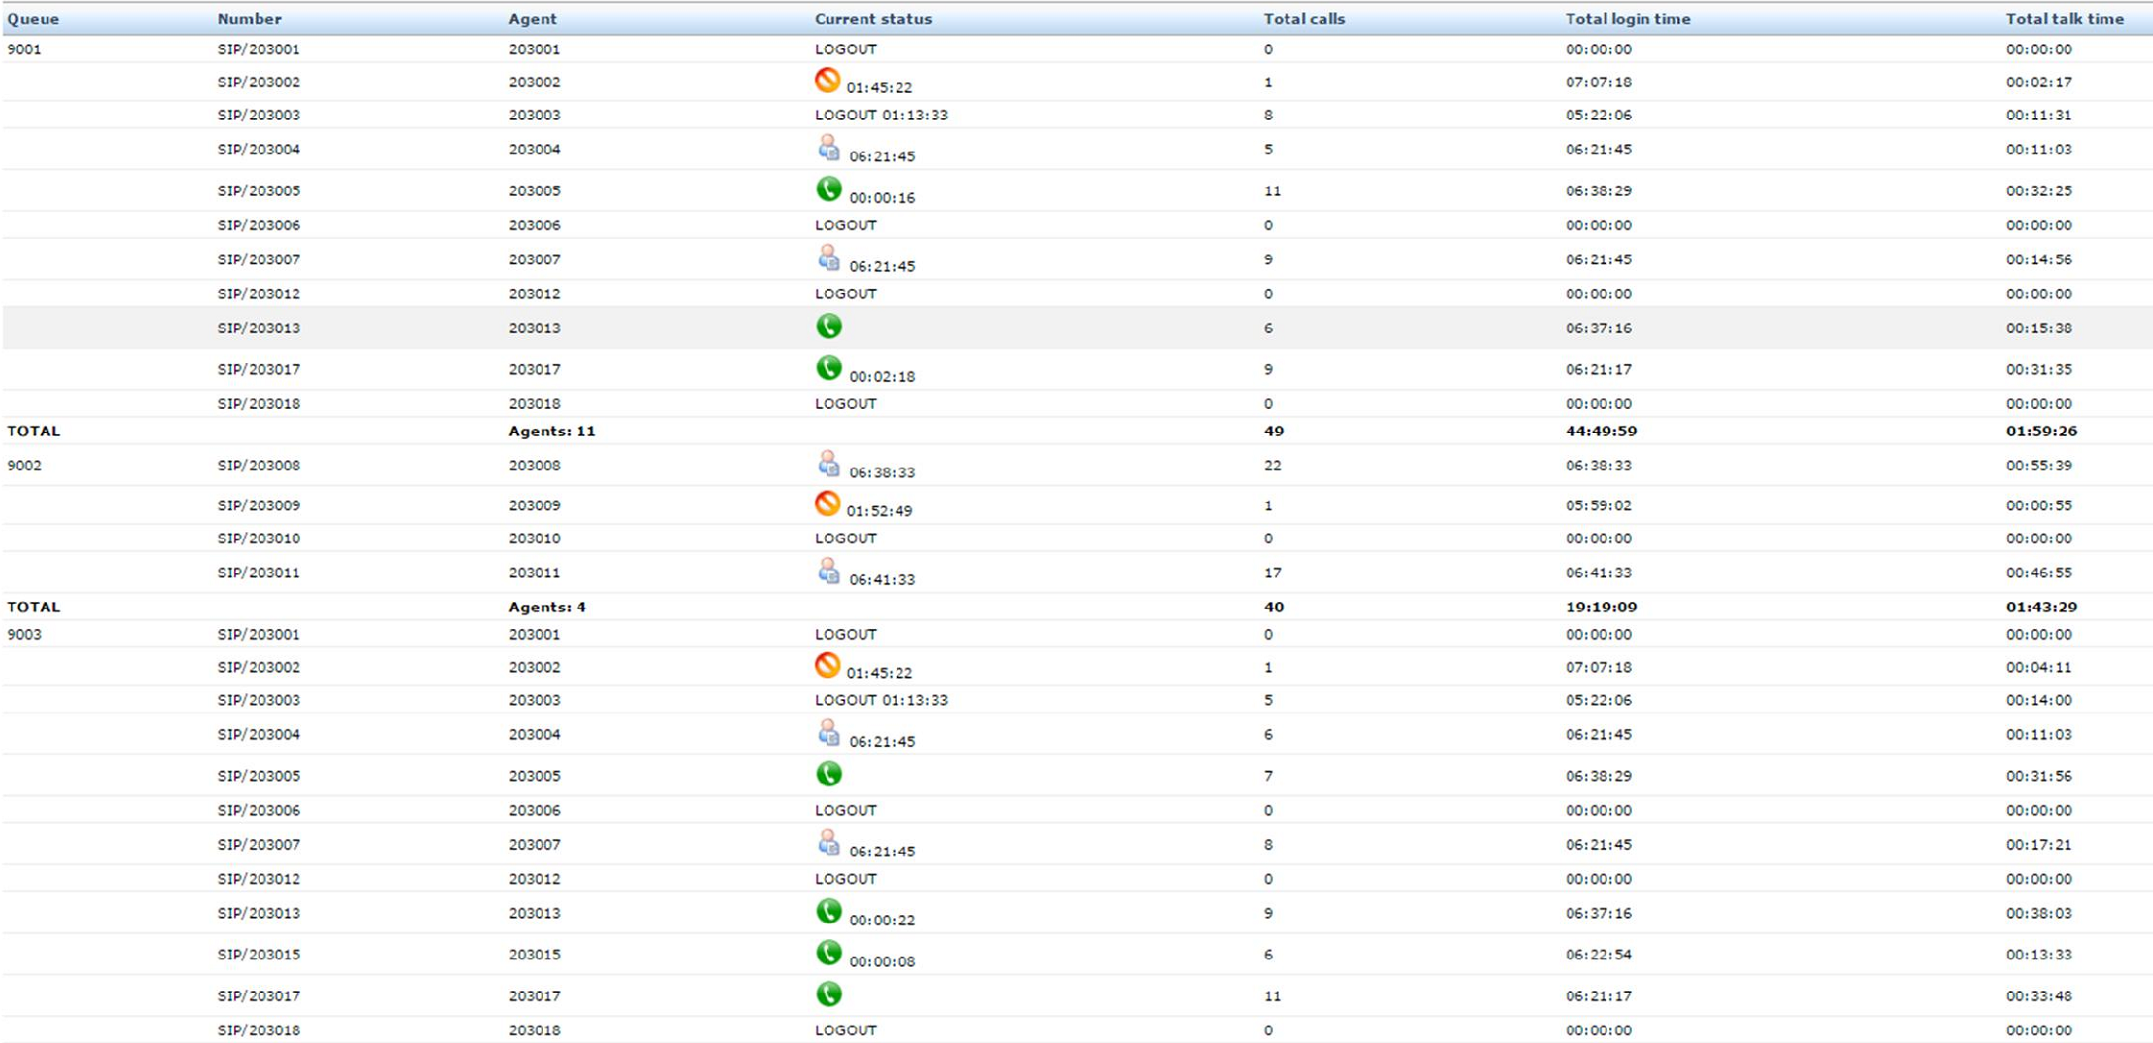This screenshot has height=1043, width=2153.
Task: Click the Current status column header
Action: click(x=873, y=18)
